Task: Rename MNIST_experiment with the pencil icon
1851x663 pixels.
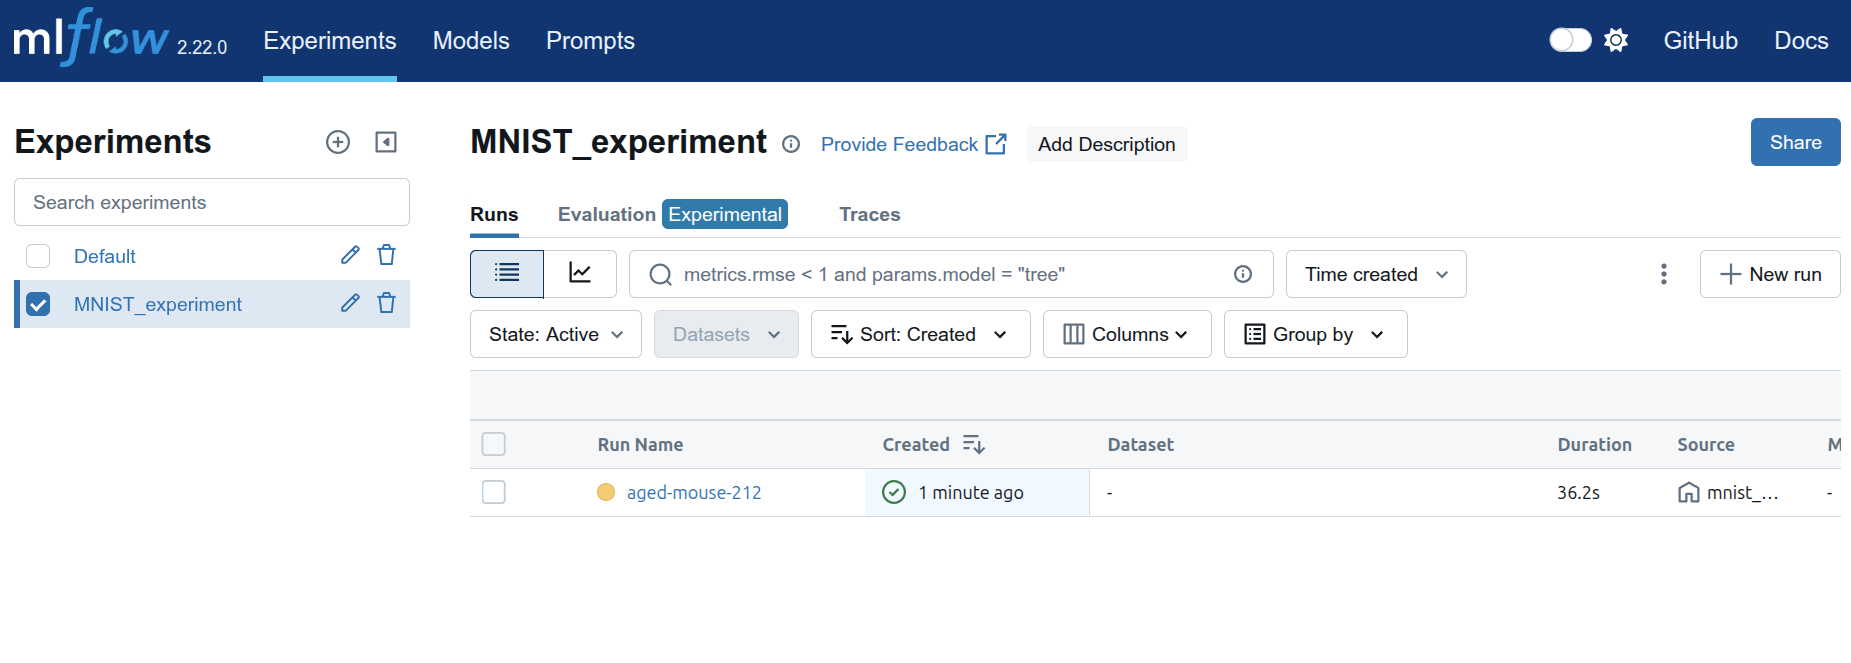Action: [x=350, y=303]
